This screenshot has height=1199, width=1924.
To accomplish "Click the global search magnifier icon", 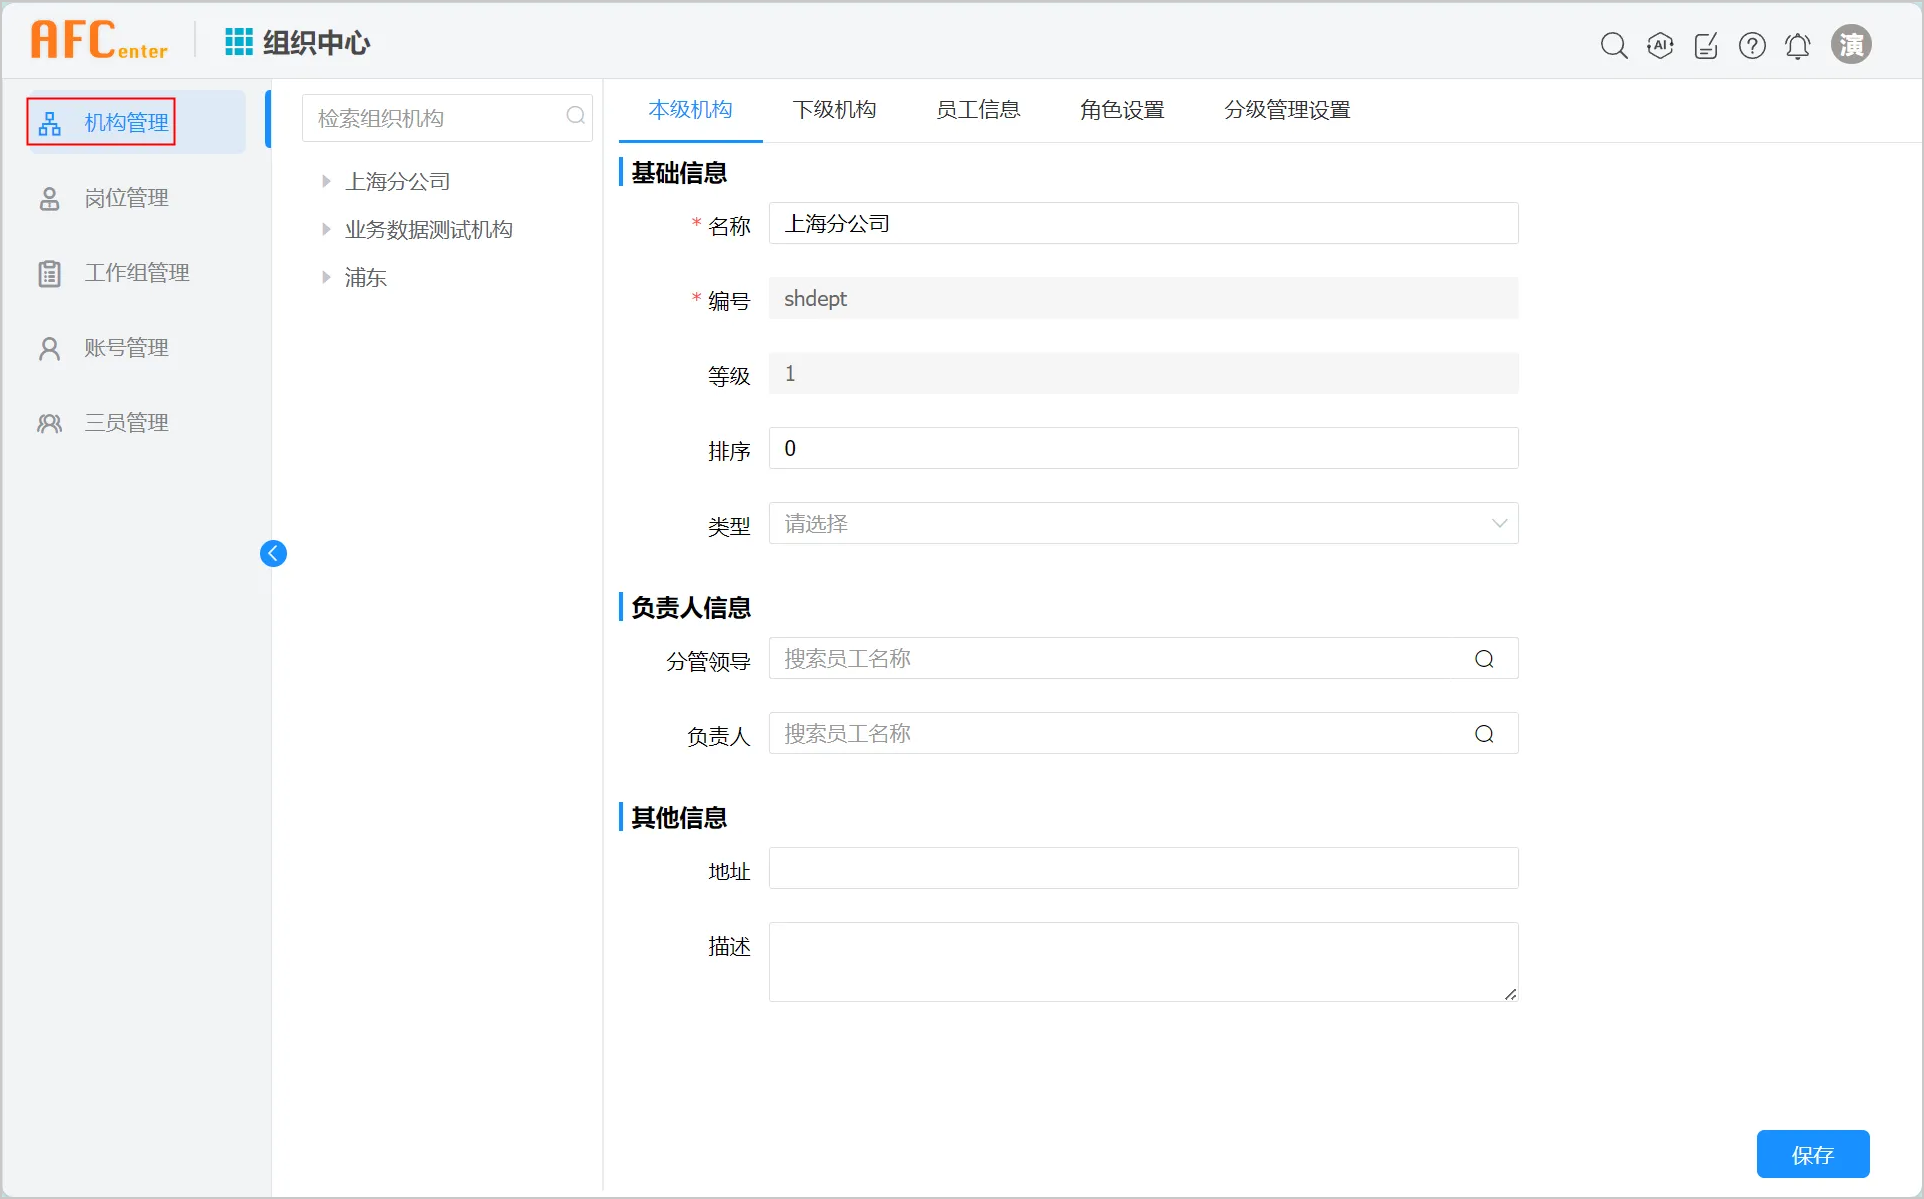I will point(1613,45).
